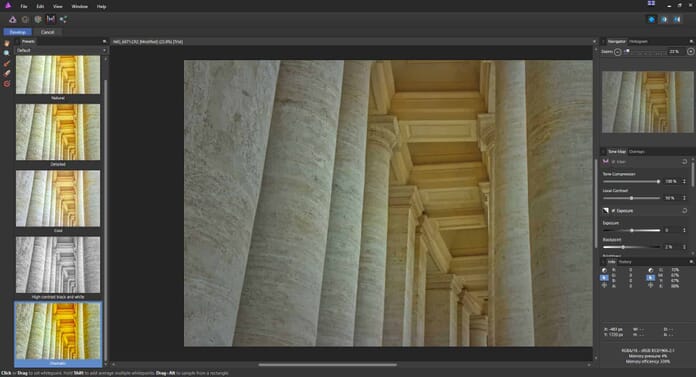Open the Edit menu
This screenshot has width=696, height=377.
tap(40, 7)
